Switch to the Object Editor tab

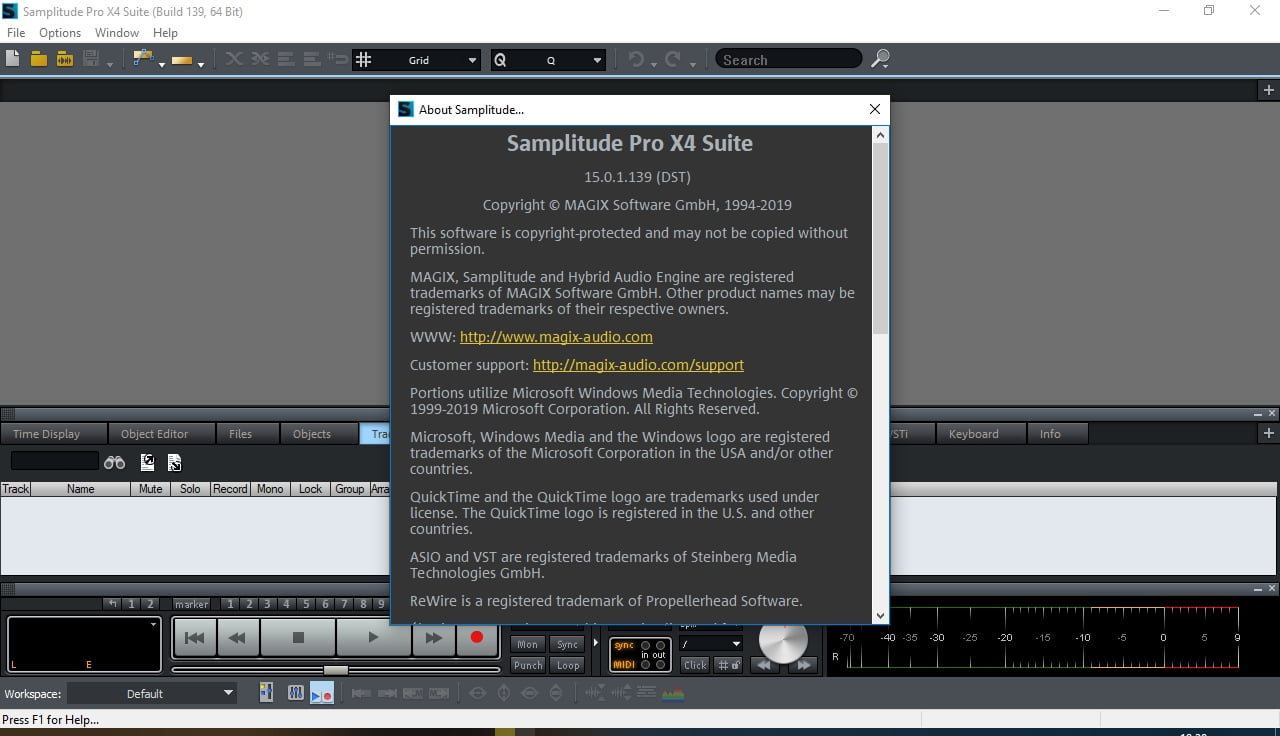click(162, 434)
